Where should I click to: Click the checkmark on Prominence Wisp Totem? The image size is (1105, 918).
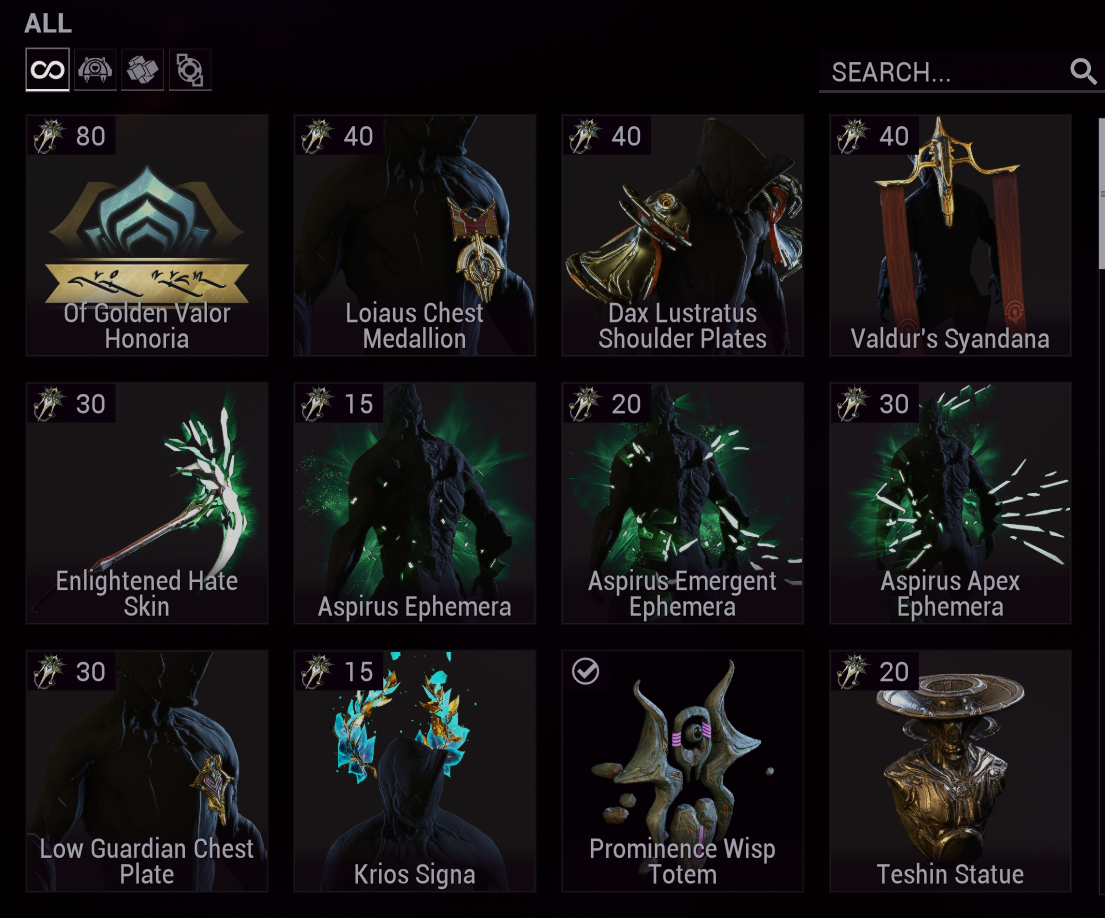585,671
